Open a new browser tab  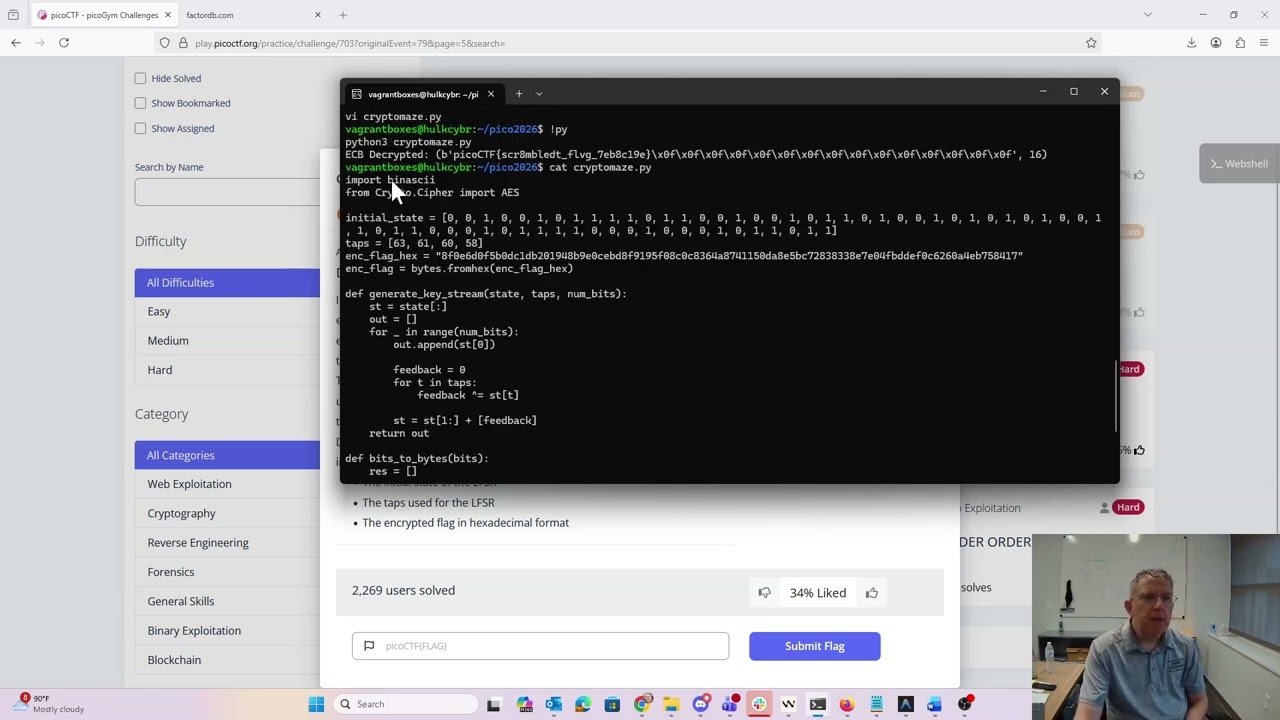[x=343, y=15]
